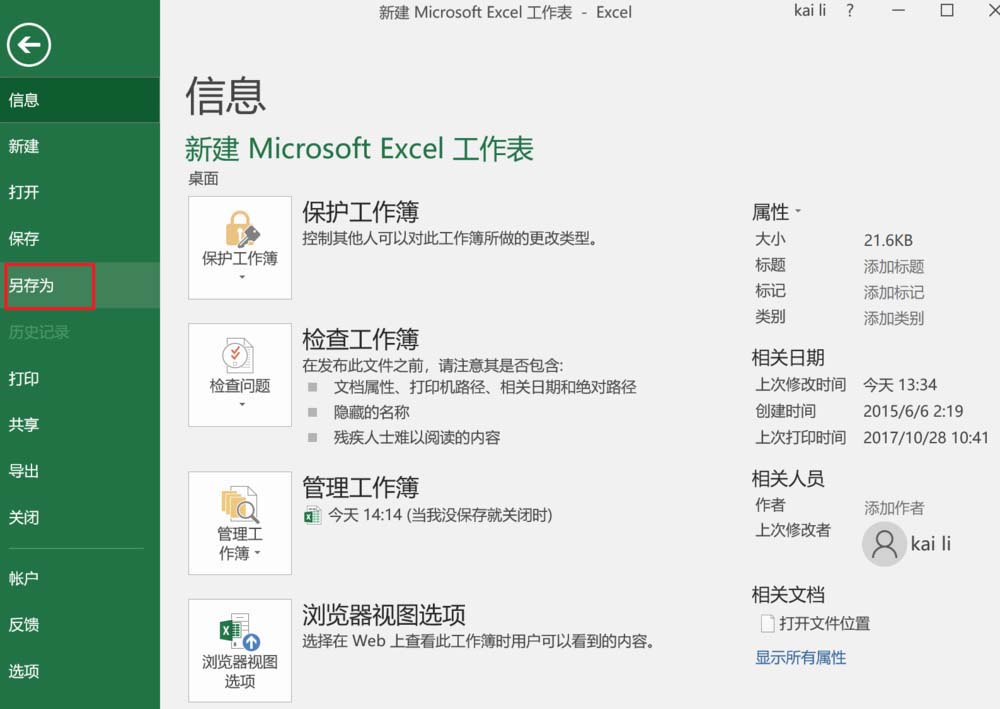Click the 桌面 file location text
The height and width of the screenshot is (709, 1000).
tap(203, 179)
